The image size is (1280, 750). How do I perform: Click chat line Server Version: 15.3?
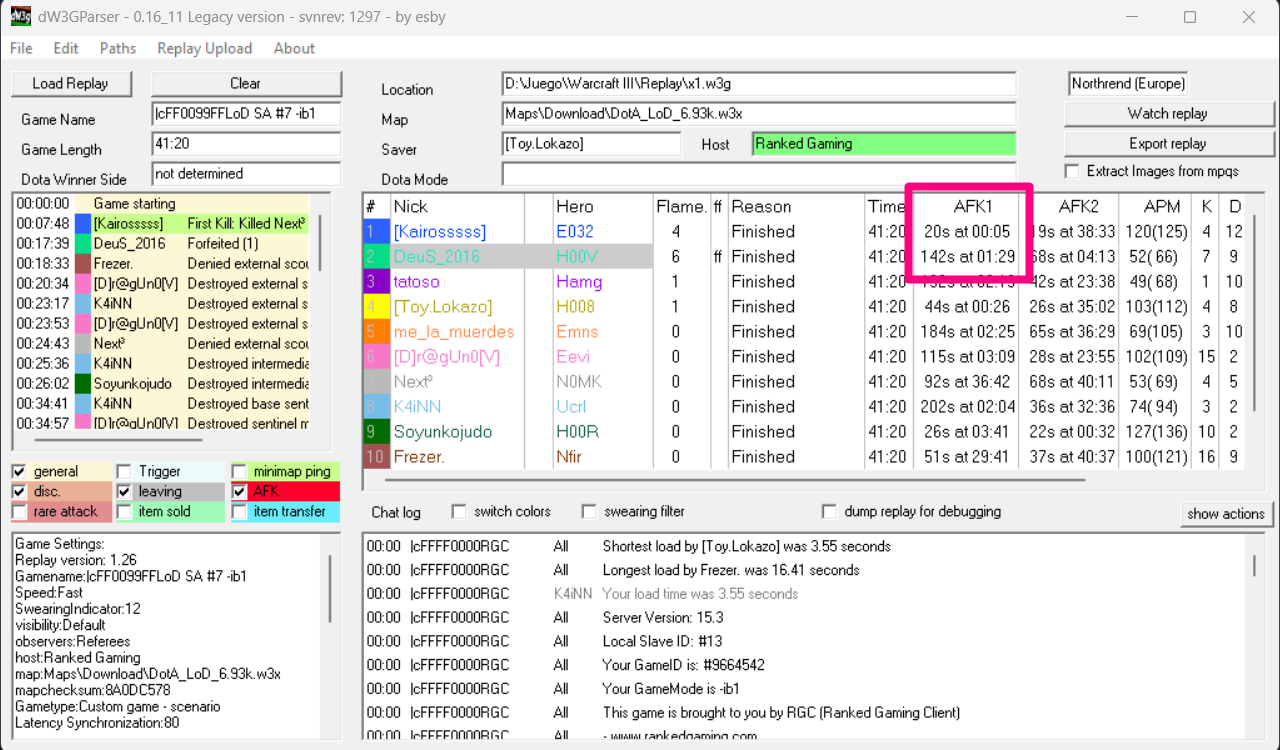pos(661,618)
